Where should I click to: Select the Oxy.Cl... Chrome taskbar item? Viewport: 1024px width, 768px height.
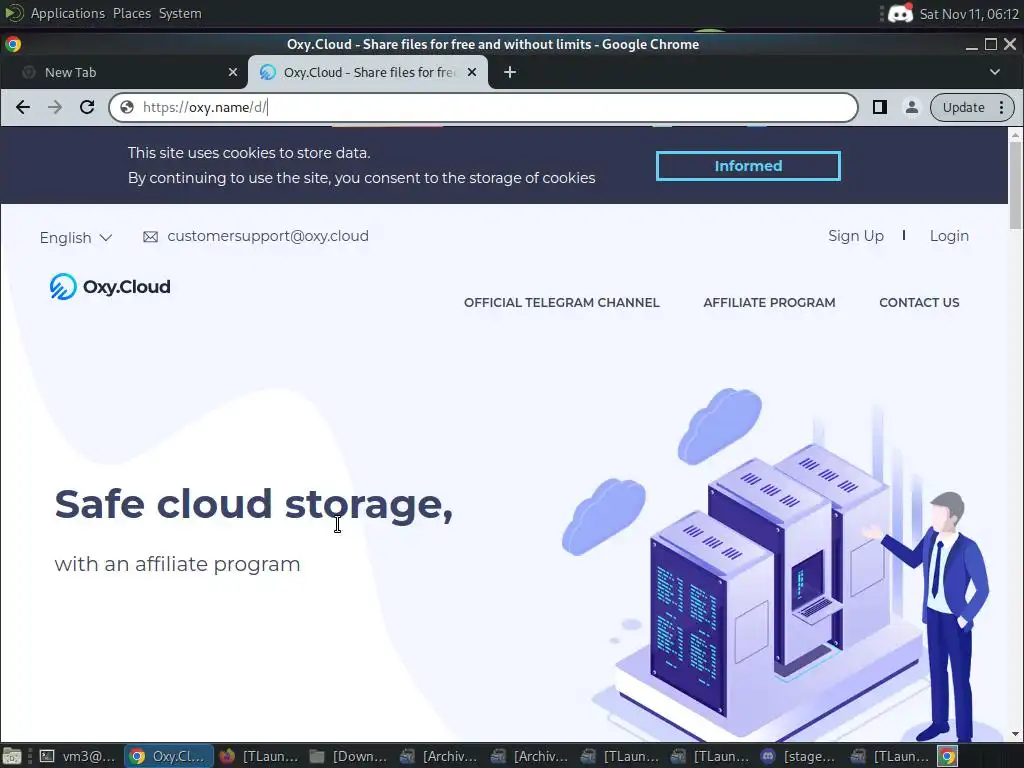click(168, 756)
